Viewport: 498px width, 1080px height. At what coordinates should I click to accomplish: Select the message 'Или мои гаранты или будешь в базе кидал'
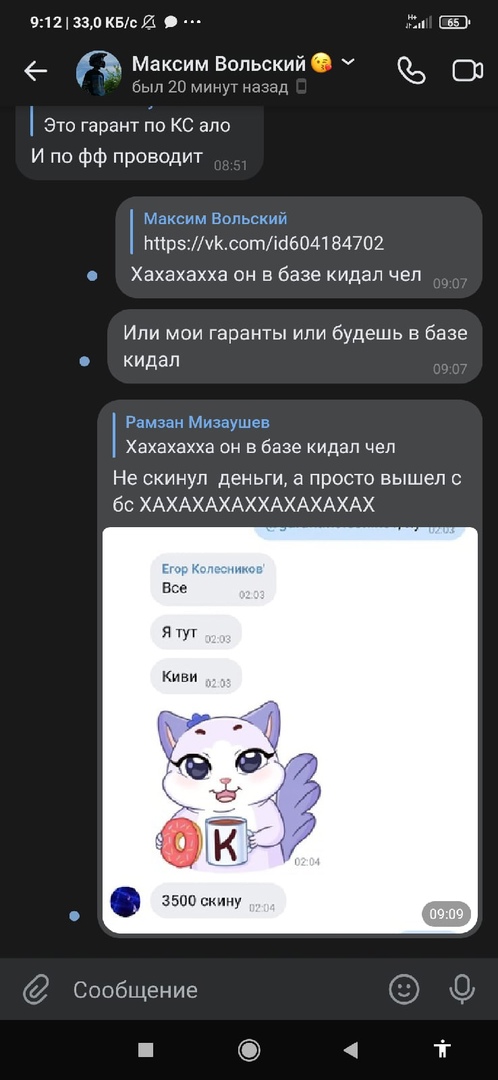tap(295, 346)
